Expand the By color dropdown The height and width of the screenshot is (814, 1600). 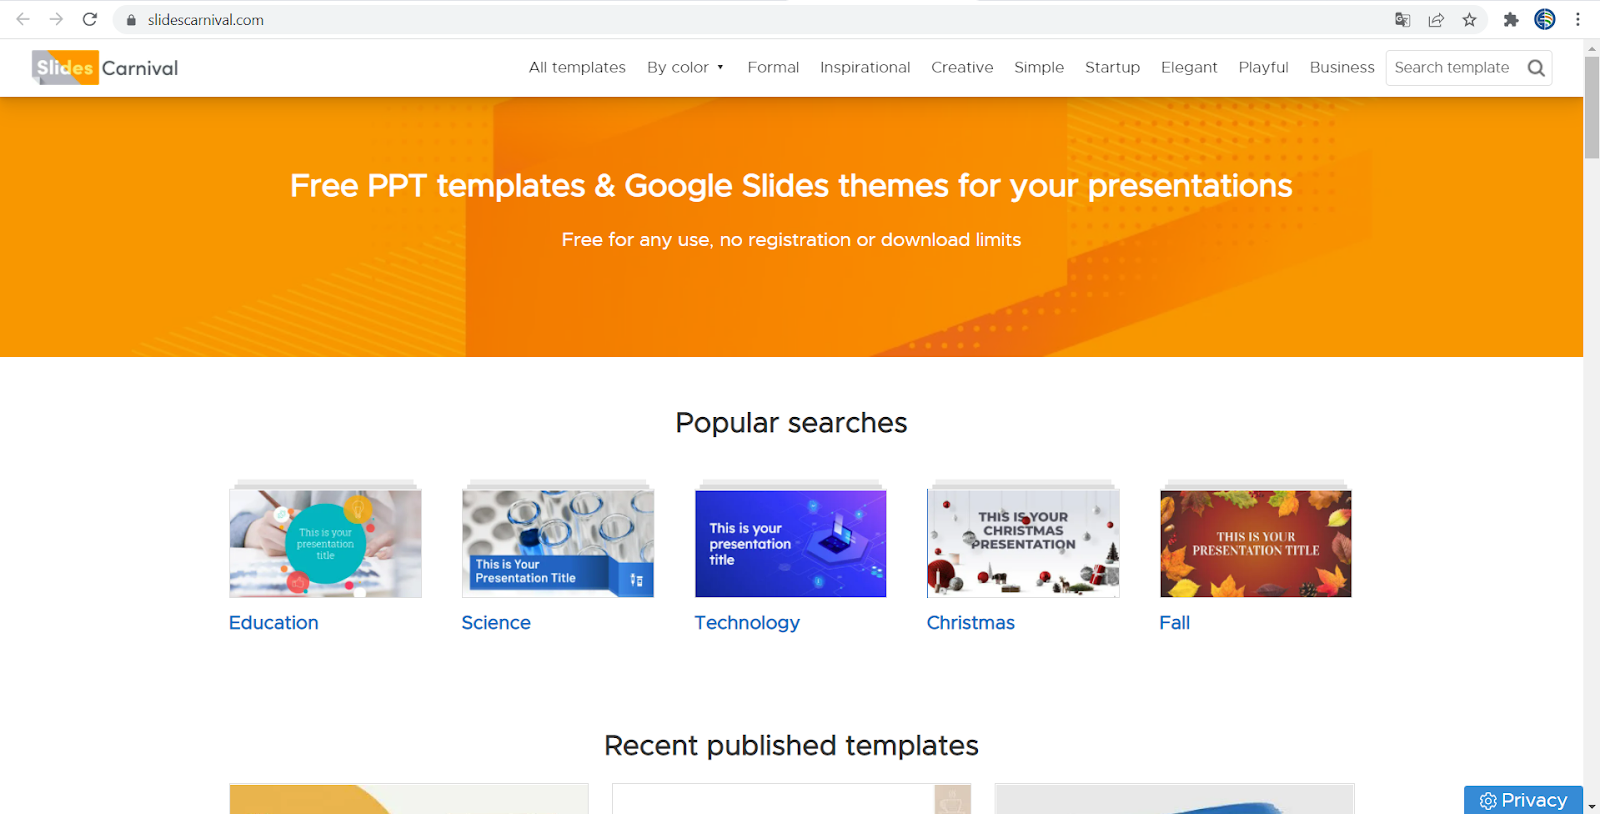tap(685, 67)
